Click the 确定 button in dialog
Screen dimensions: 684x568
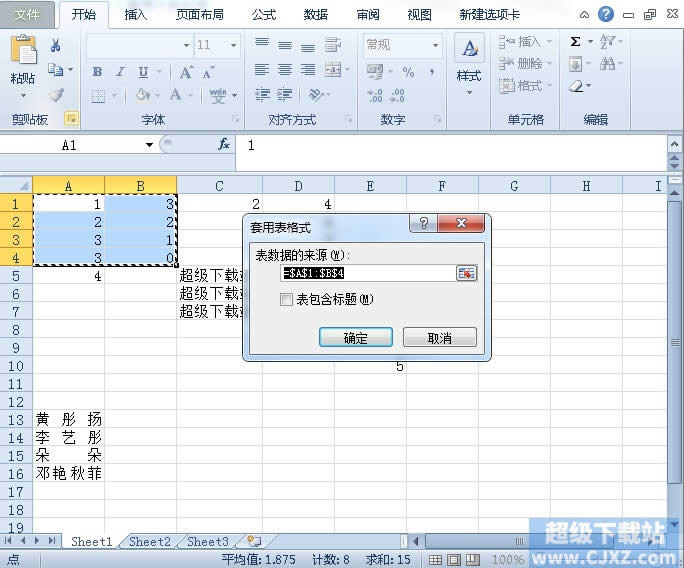[x=355, y=338]
